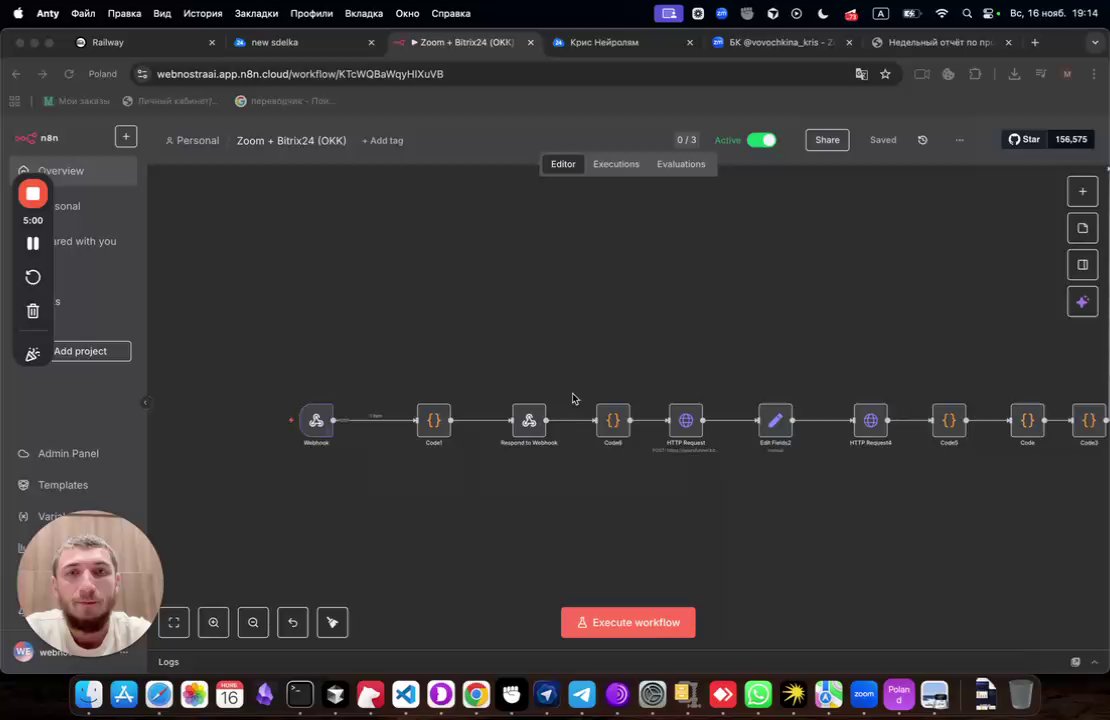This screenshot has width=1110, height=720.
Task: Stop the screen recording
Action: (x=33, y=194)
